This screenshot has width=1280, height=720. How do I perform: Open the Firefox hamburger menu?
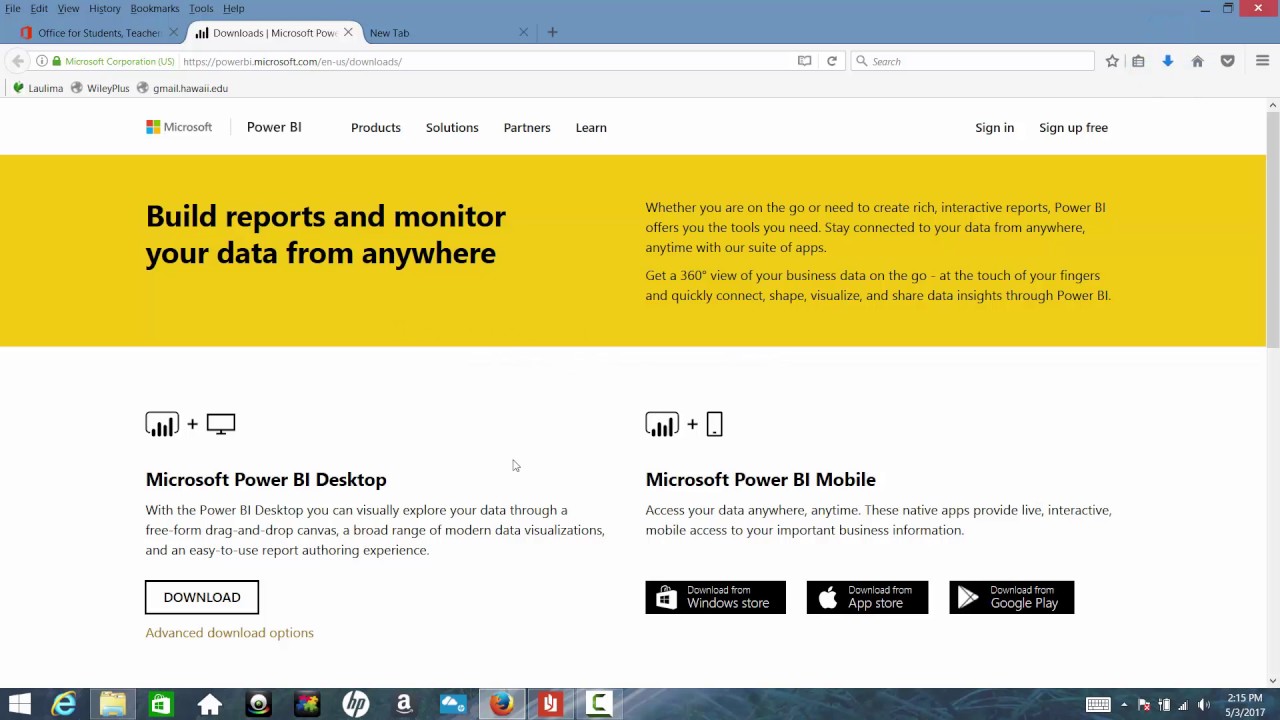point(1262,61)
